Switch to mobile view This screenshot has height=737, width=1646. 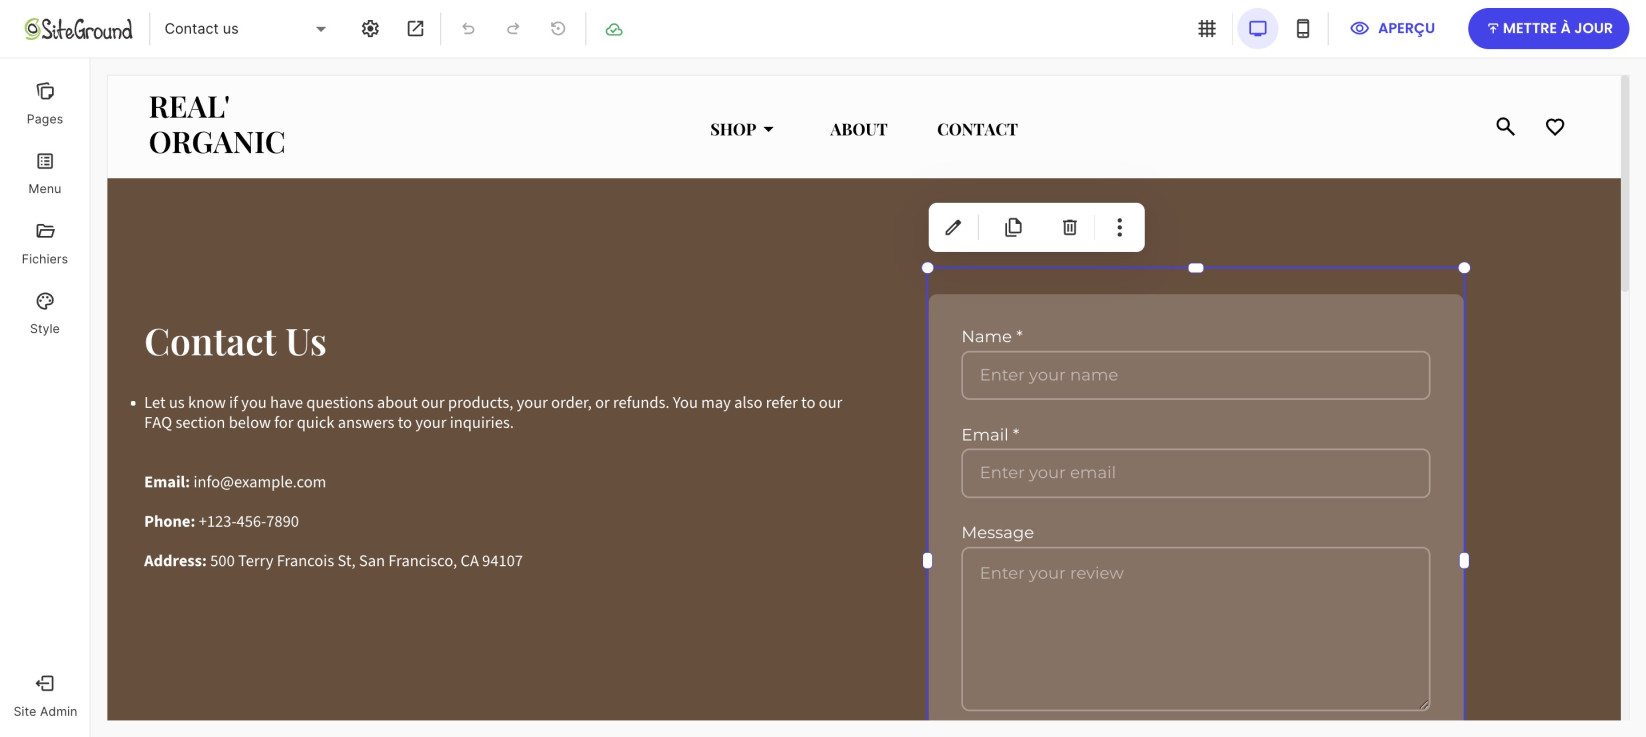[1303, 29]
